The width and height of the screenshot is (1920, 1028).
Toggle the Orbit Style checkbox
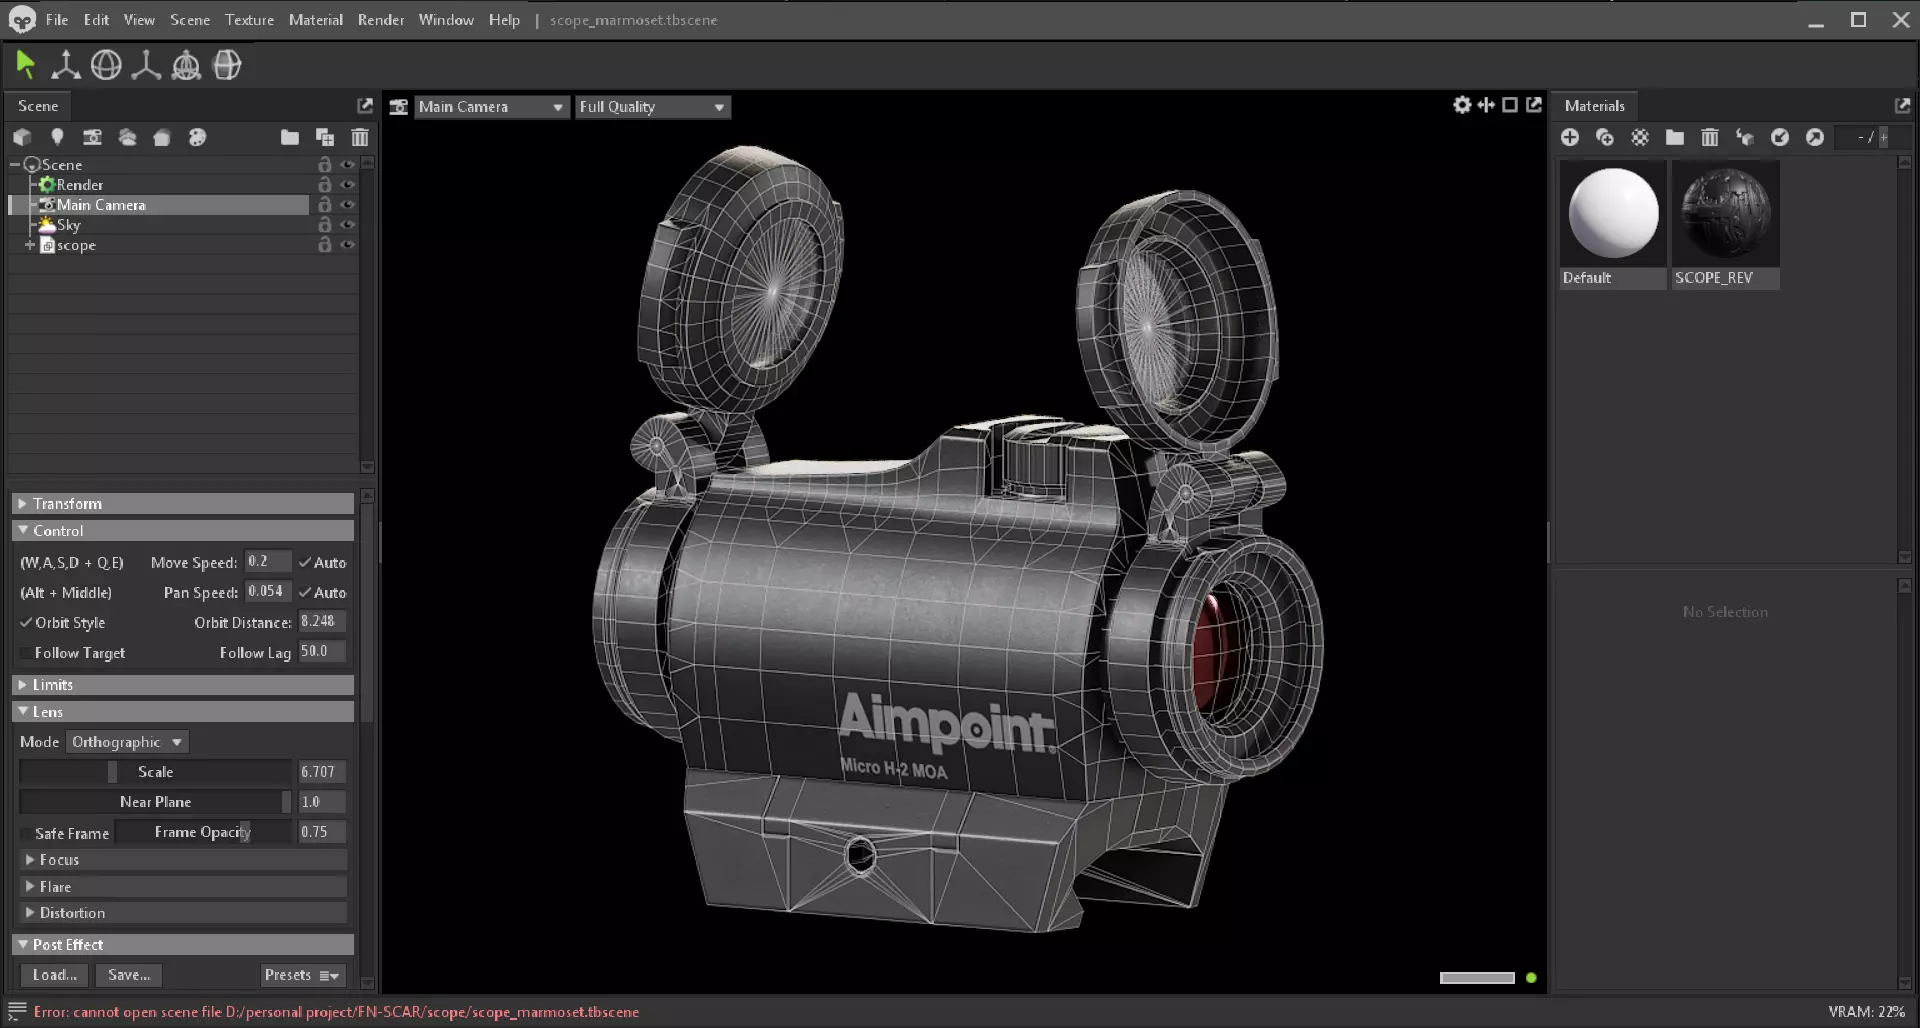coord(26,622)
